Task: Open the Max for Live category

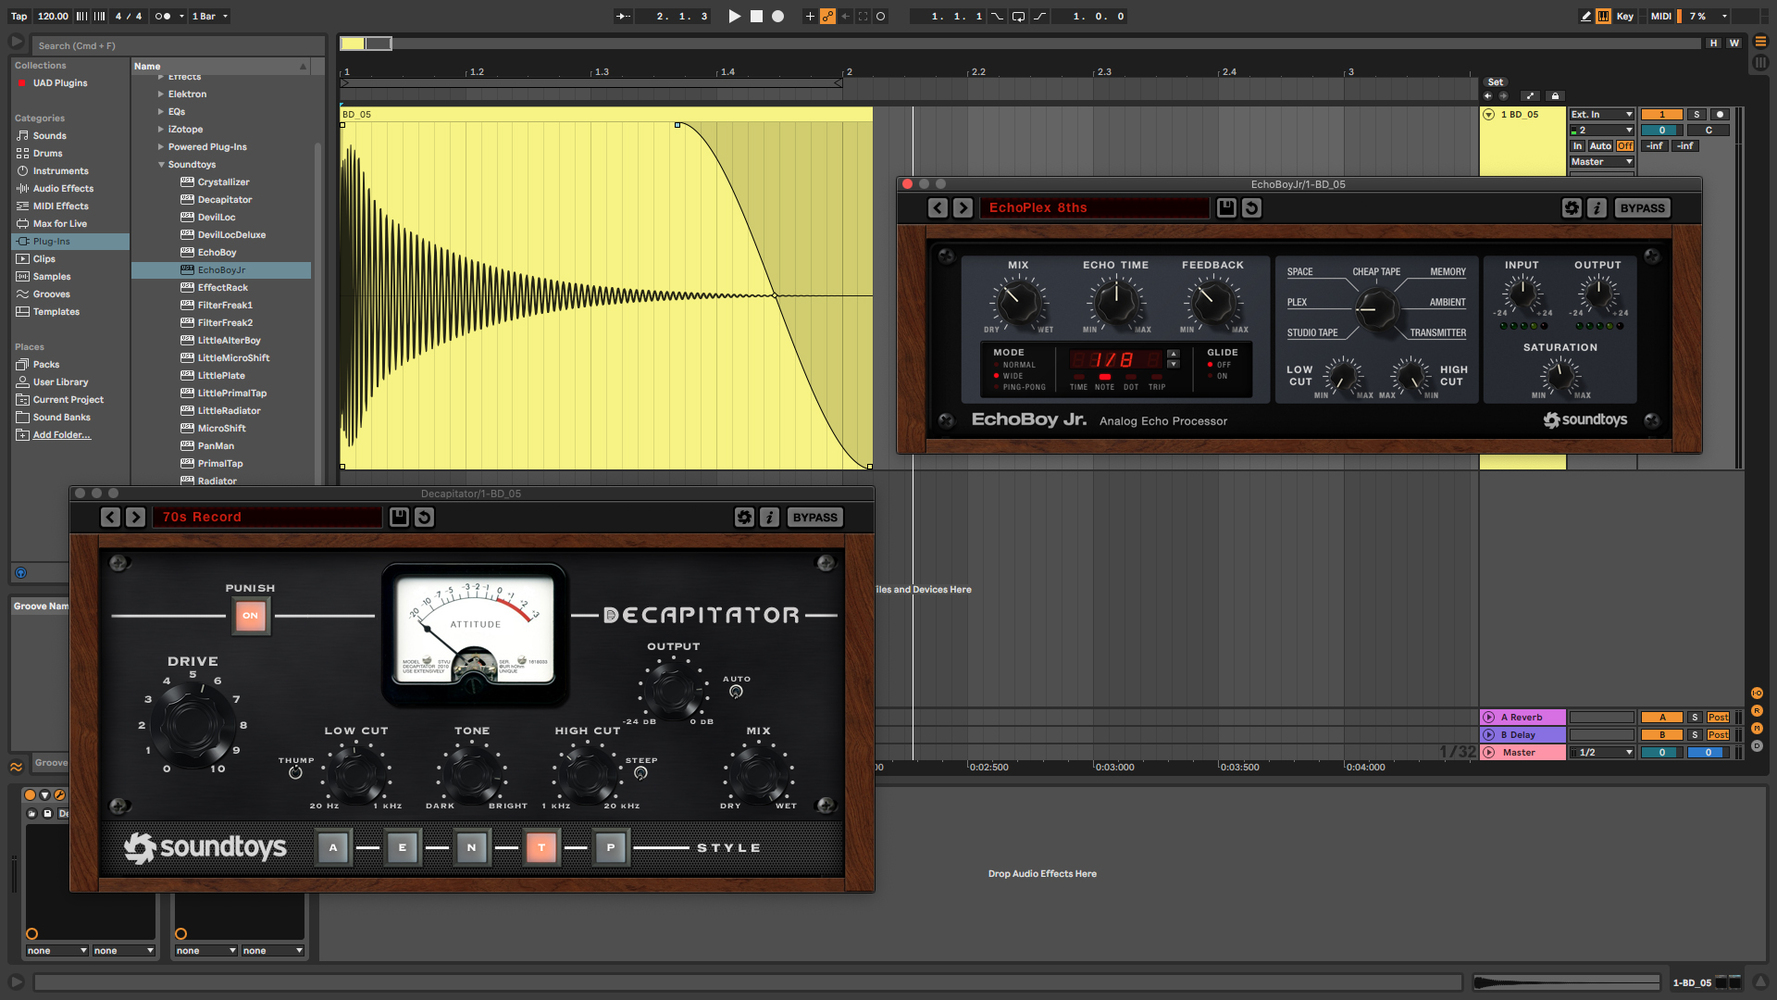Action: (x=59, y=224)
